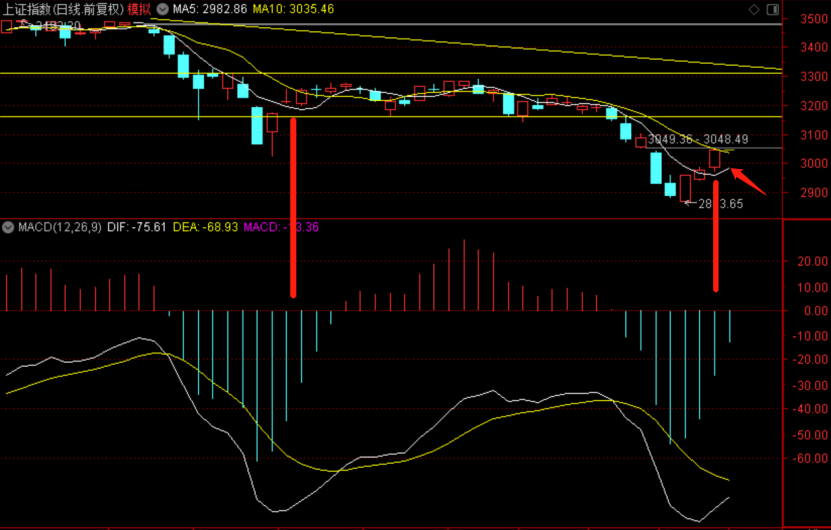This screenshot has height=530, width=831.
Task: Click the diamond icon at chart top right
Action: point(754,9)
